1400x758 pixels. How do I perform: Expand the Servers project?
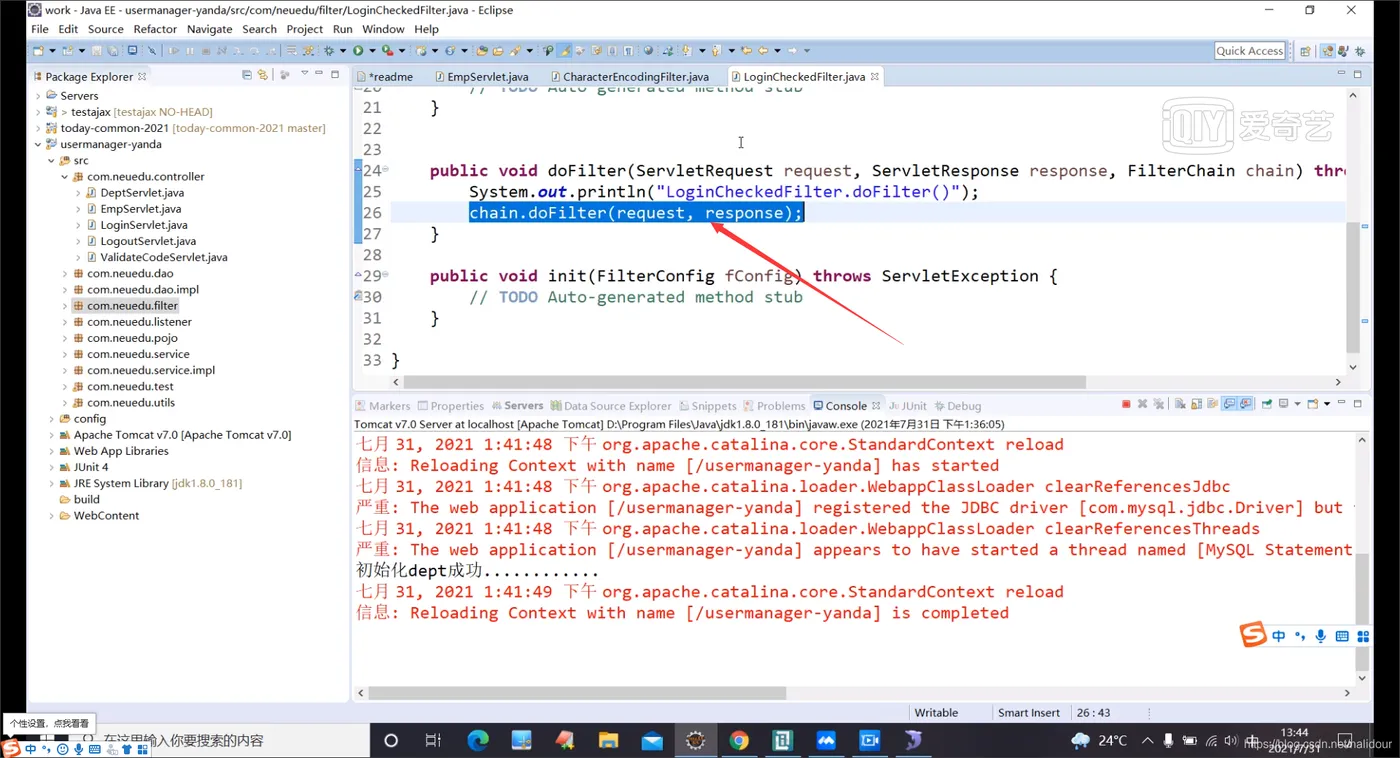coord(38,96)
